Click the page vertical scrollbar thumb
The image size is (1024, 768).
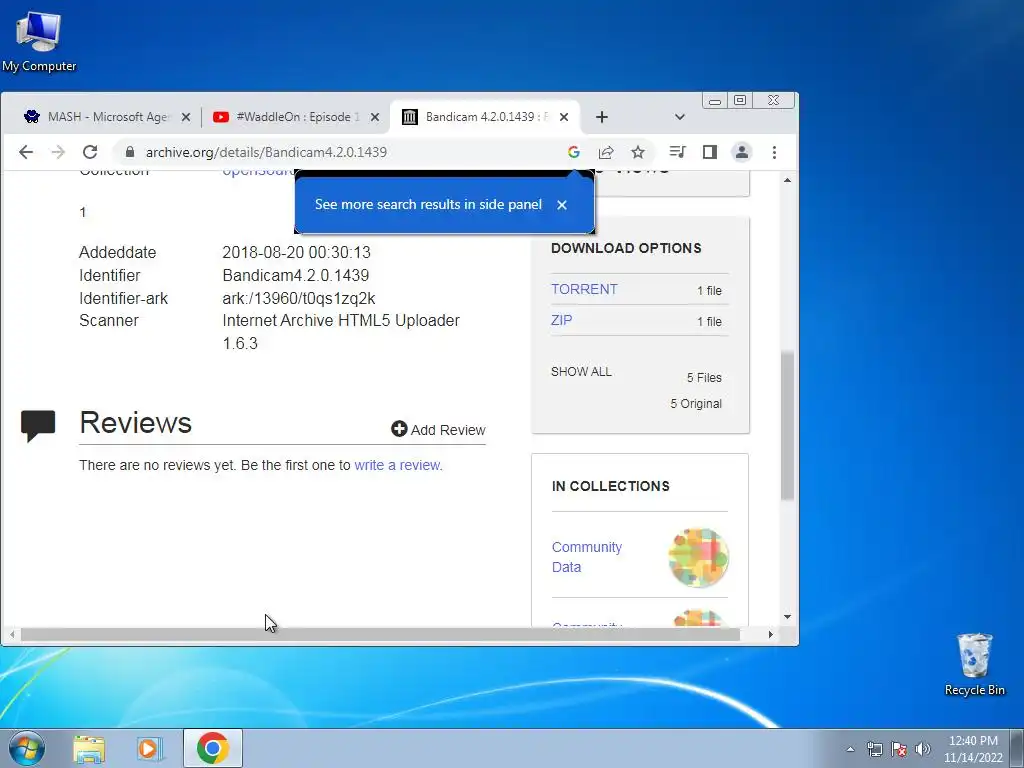click(x=788, y=425)
